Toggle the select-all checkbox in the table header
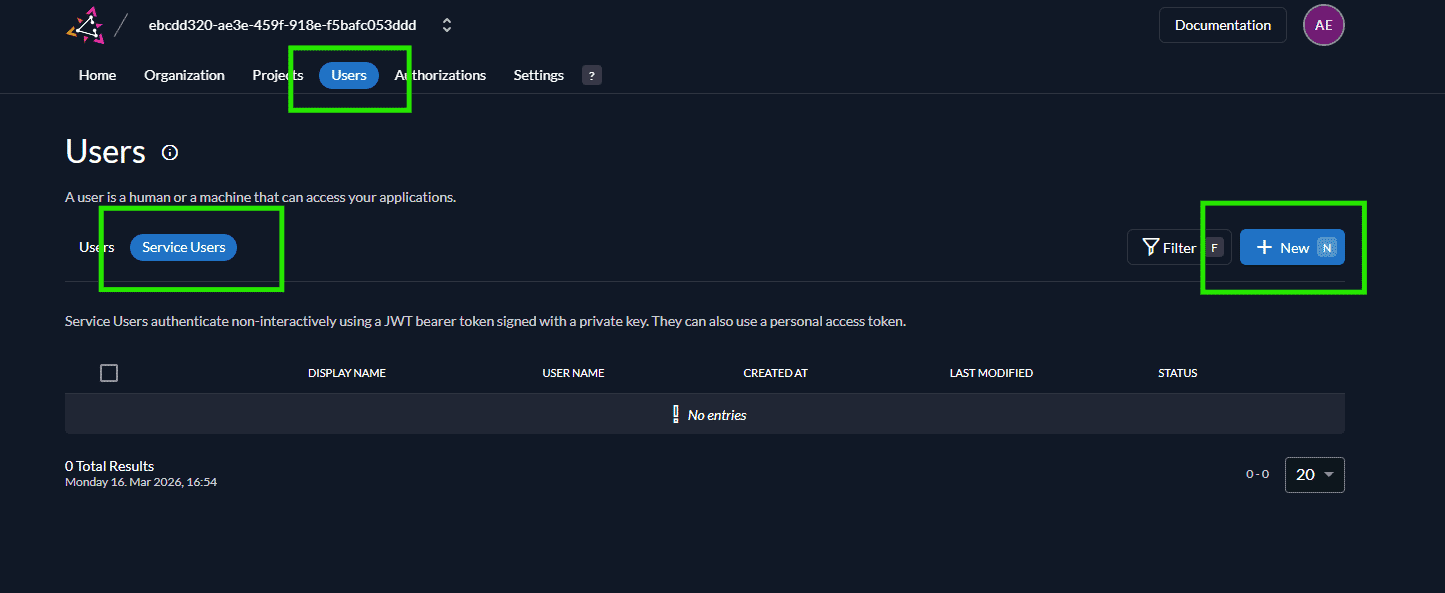This screenshot has height=593, width=1445. point(109,372)
